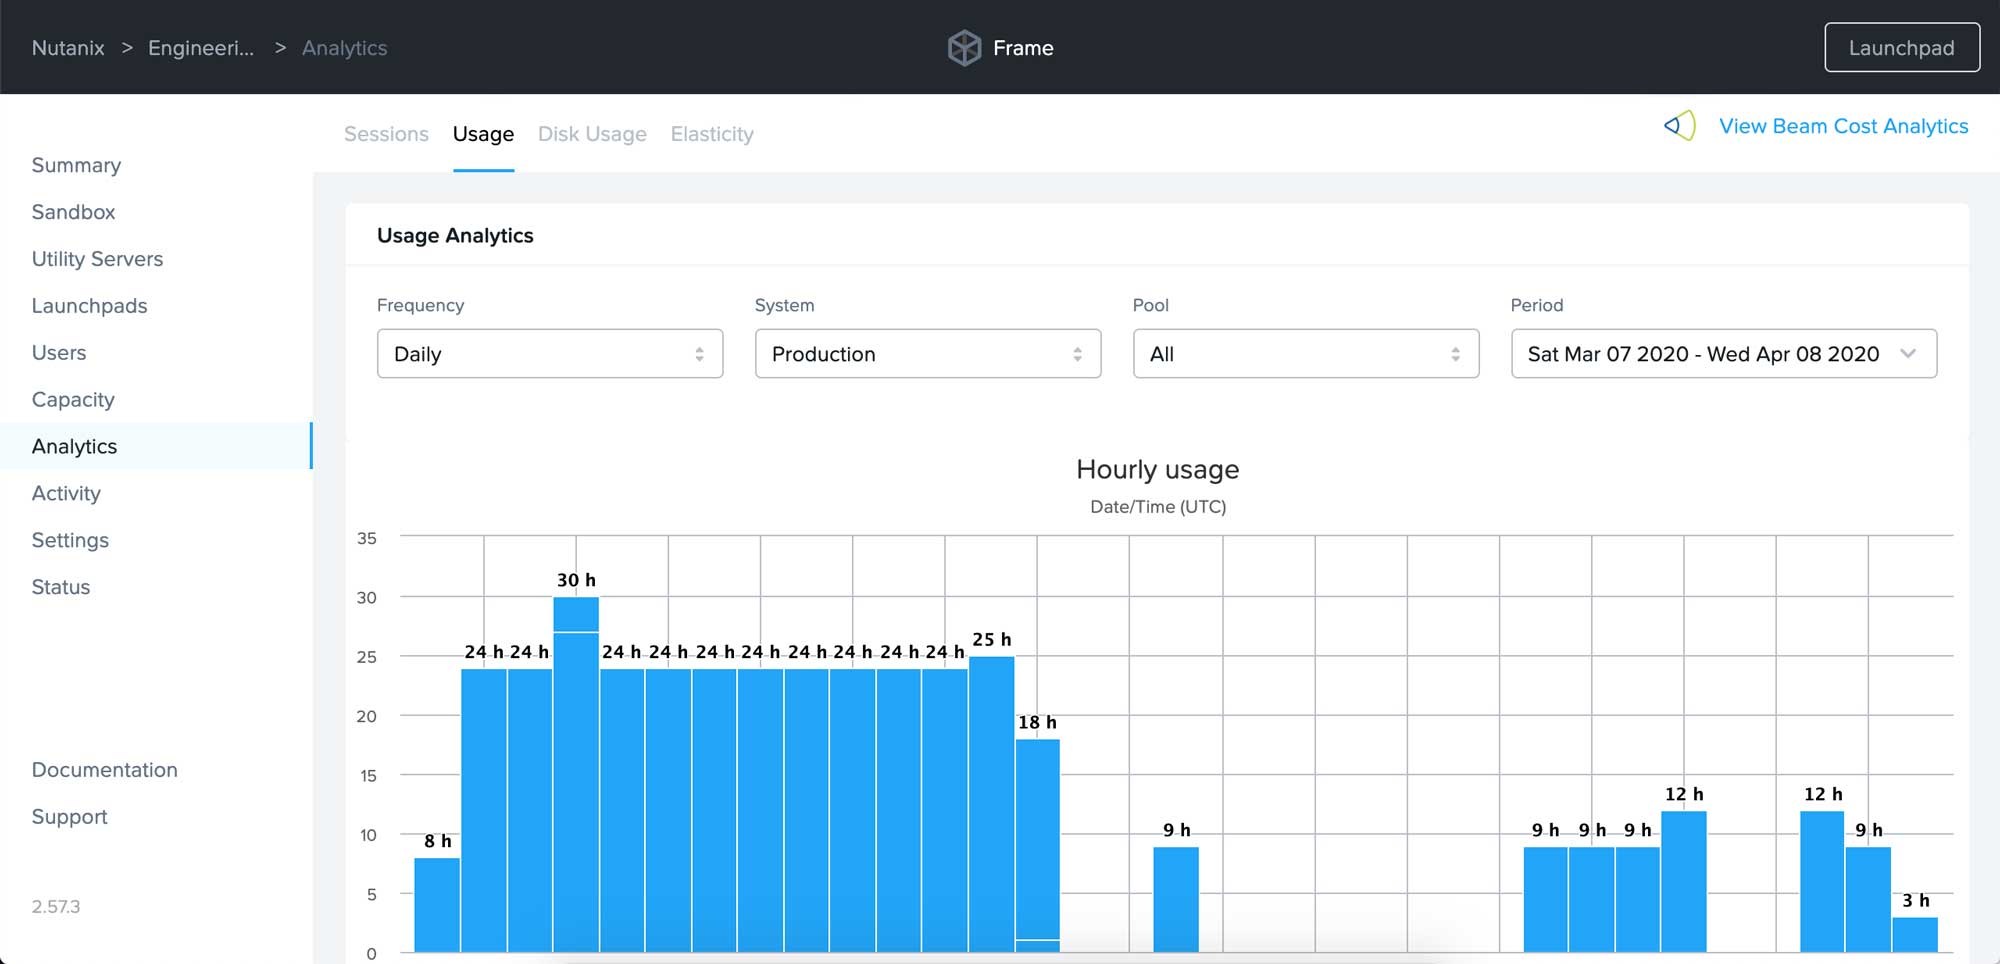Switch to the Sessions tab

pyautogui.click(x=386, y=134)
